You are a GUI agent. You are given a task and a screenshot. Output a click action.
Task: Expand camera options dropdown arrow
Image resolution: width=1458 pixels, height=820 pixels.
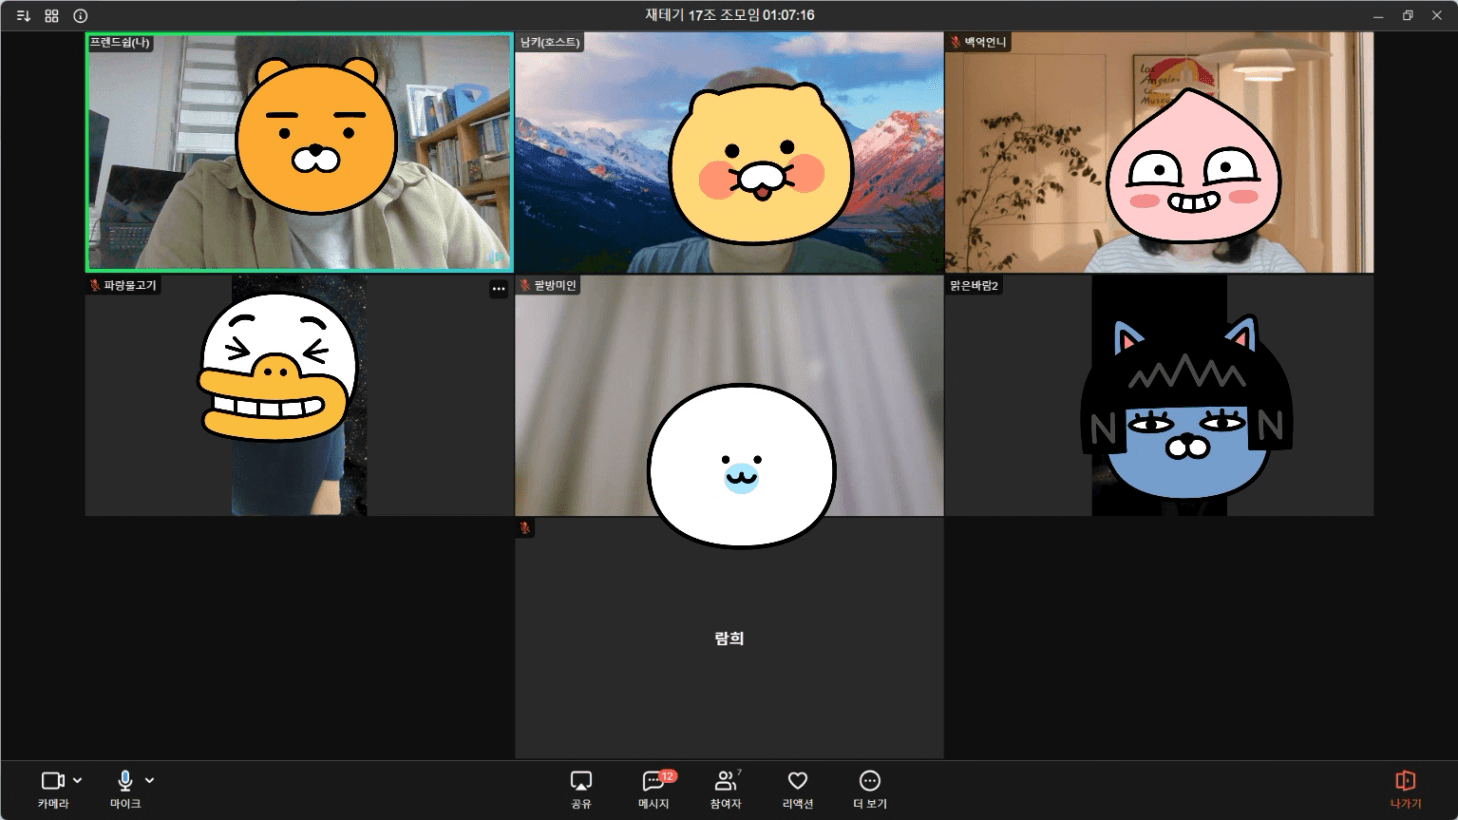point(78,780)
